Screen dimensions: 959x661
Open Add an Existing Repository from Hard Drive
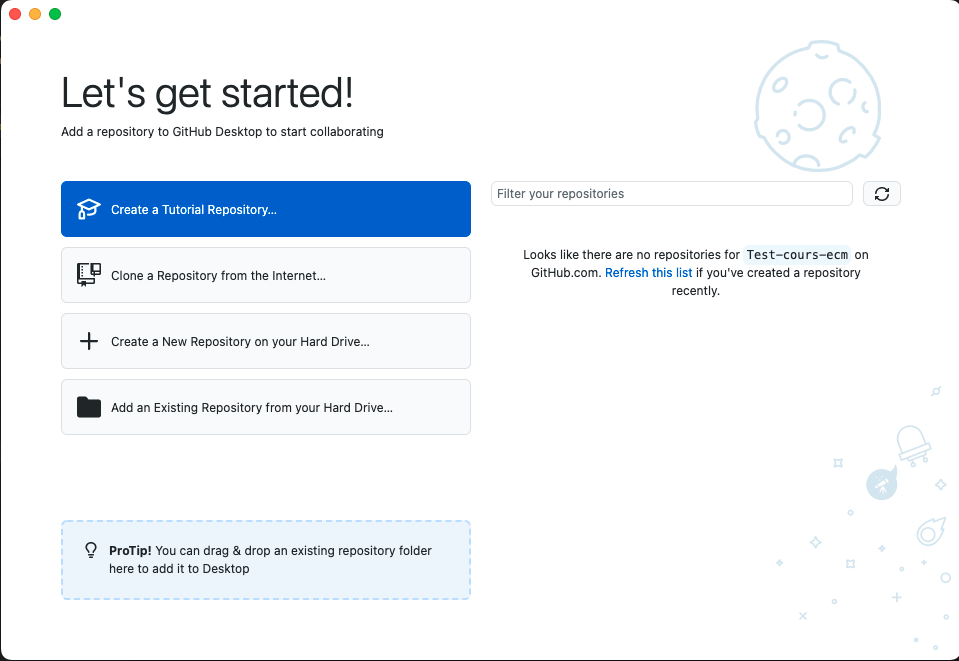pyautogui.click(x=265, y=407)
